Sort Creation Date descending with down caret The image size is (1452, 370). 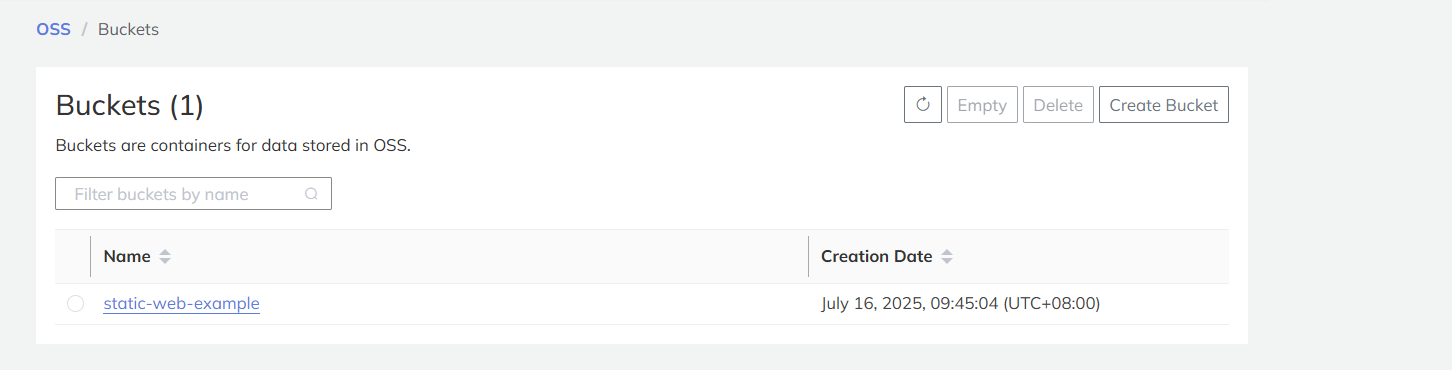coord(947,261)
